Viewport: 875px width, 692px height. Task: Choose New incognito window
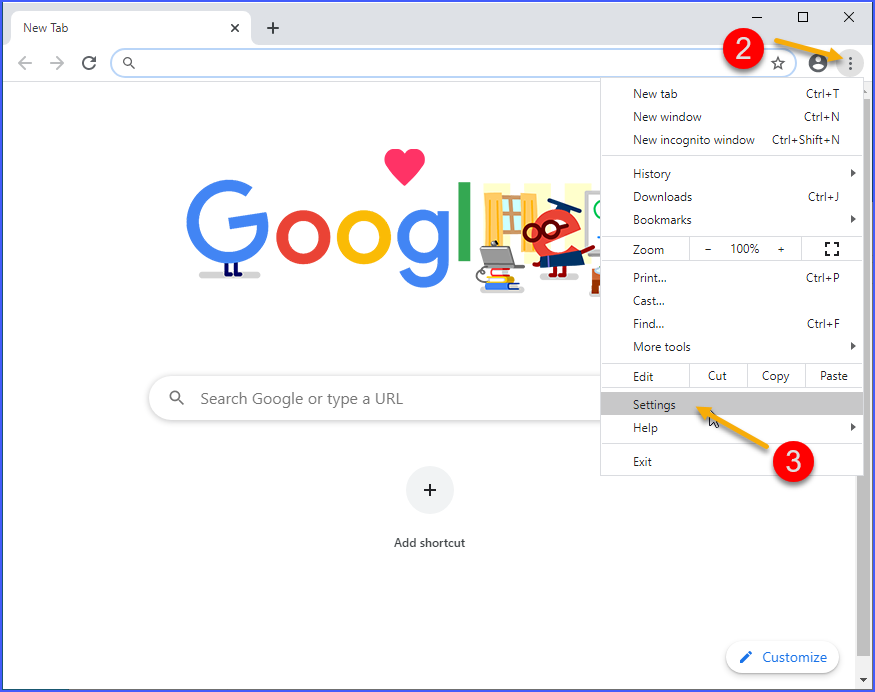tap(694, 139)
